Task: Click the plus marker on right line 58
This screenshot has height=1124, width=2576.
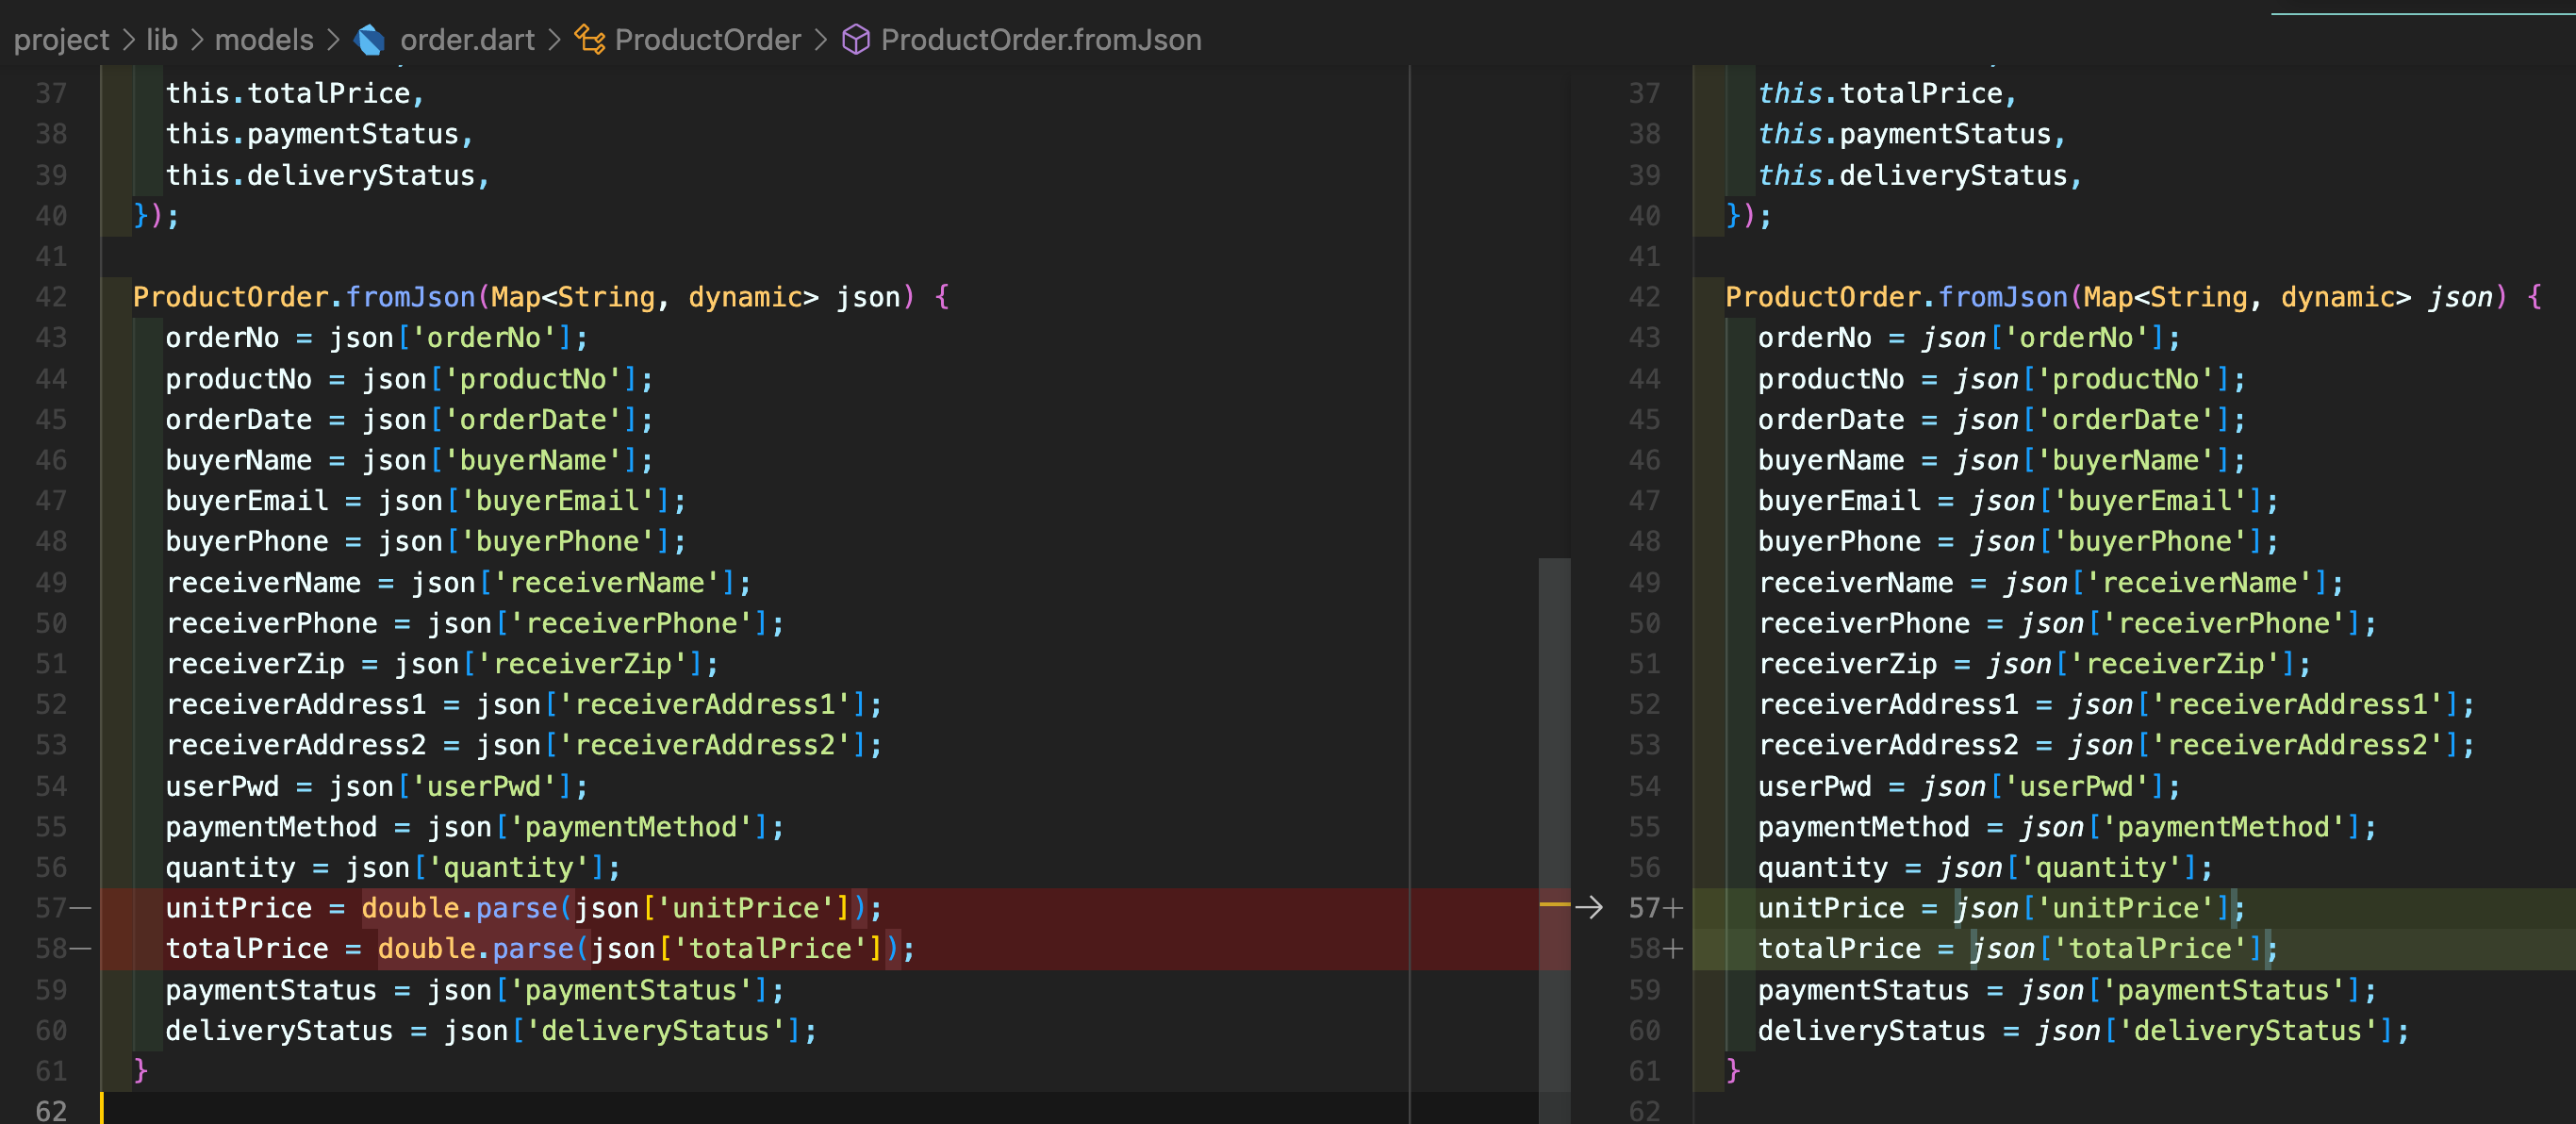Action: [1673, 948]
